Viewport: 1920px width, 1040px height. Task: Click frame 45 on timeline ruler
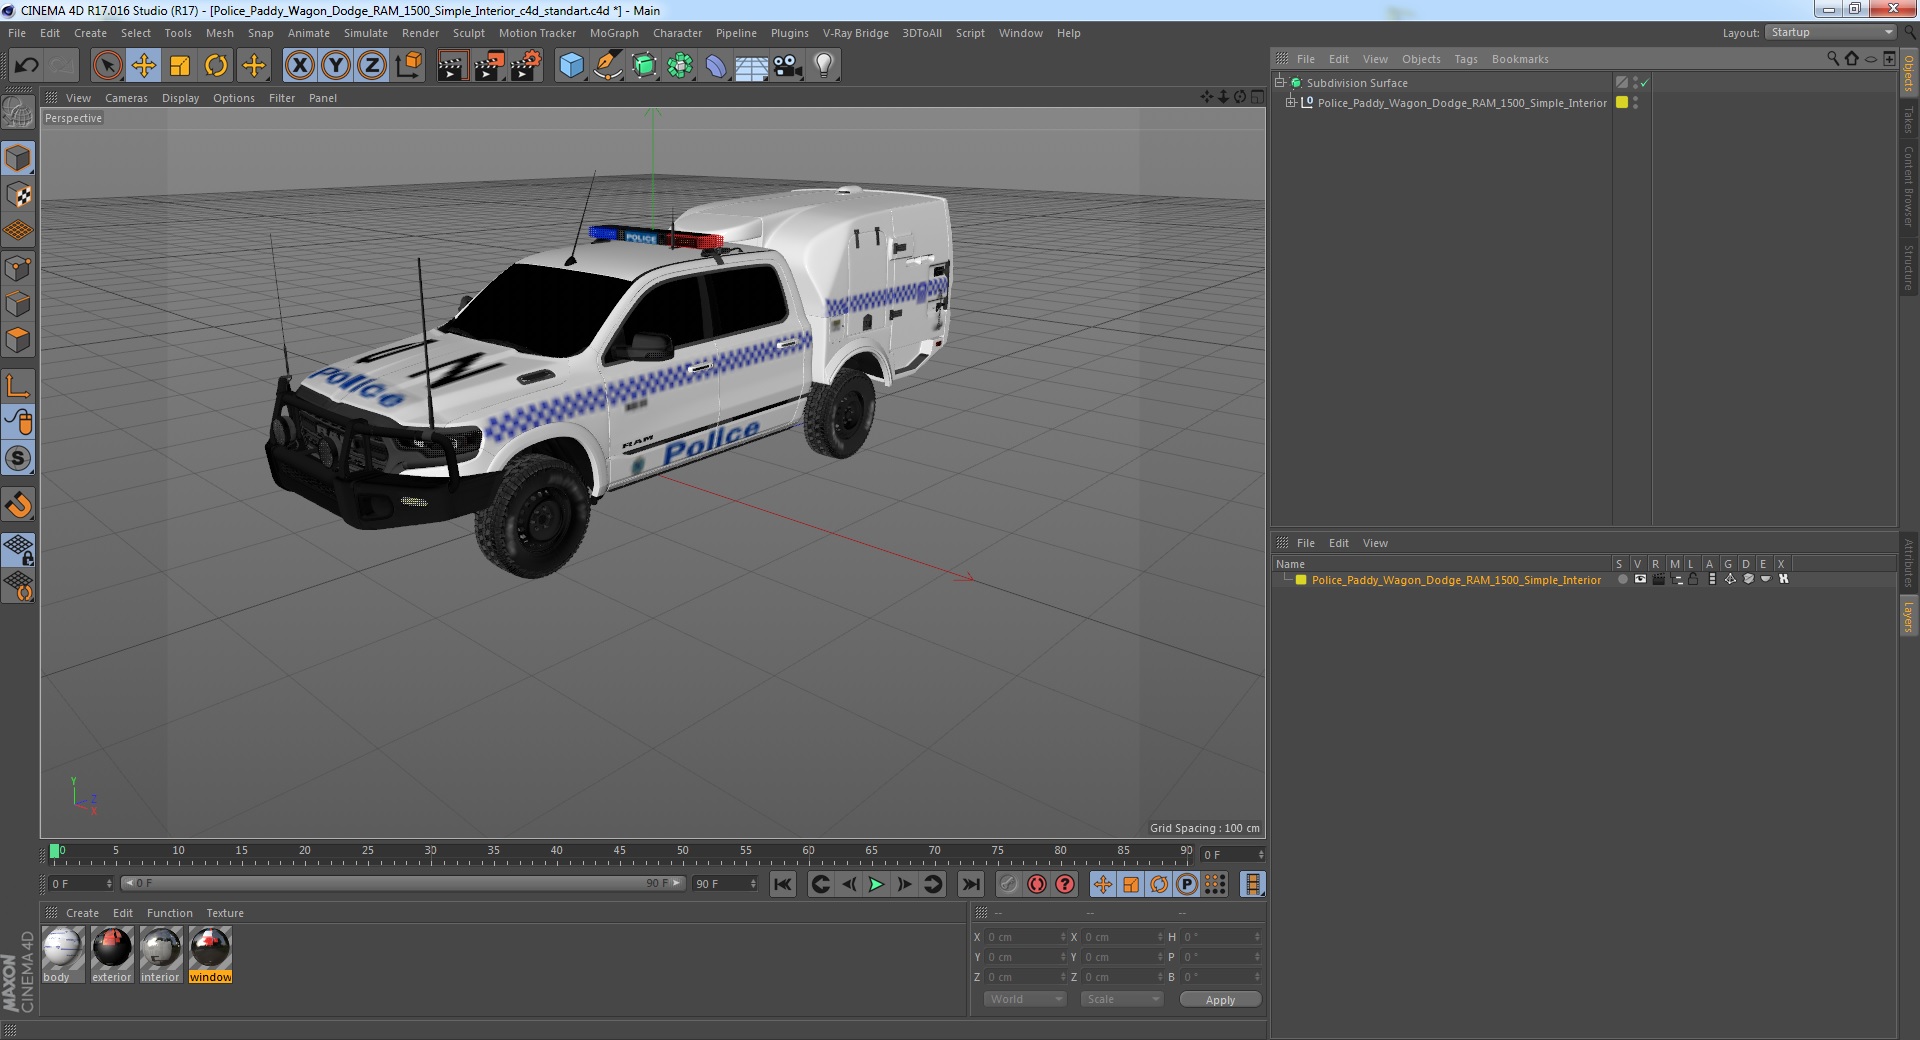point(620,851)
